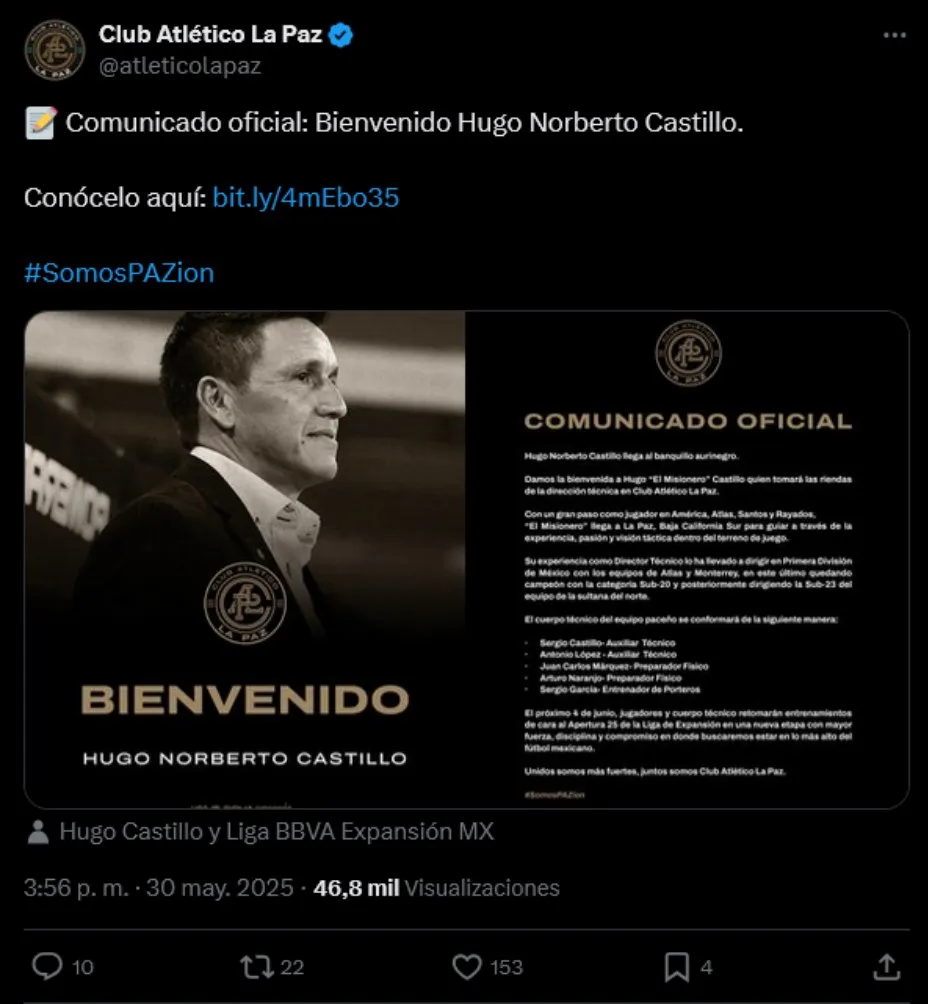Open the Bienvenido Hugo Norberto Castillo photo
The image size is (928, 1004).
(245, 558)
